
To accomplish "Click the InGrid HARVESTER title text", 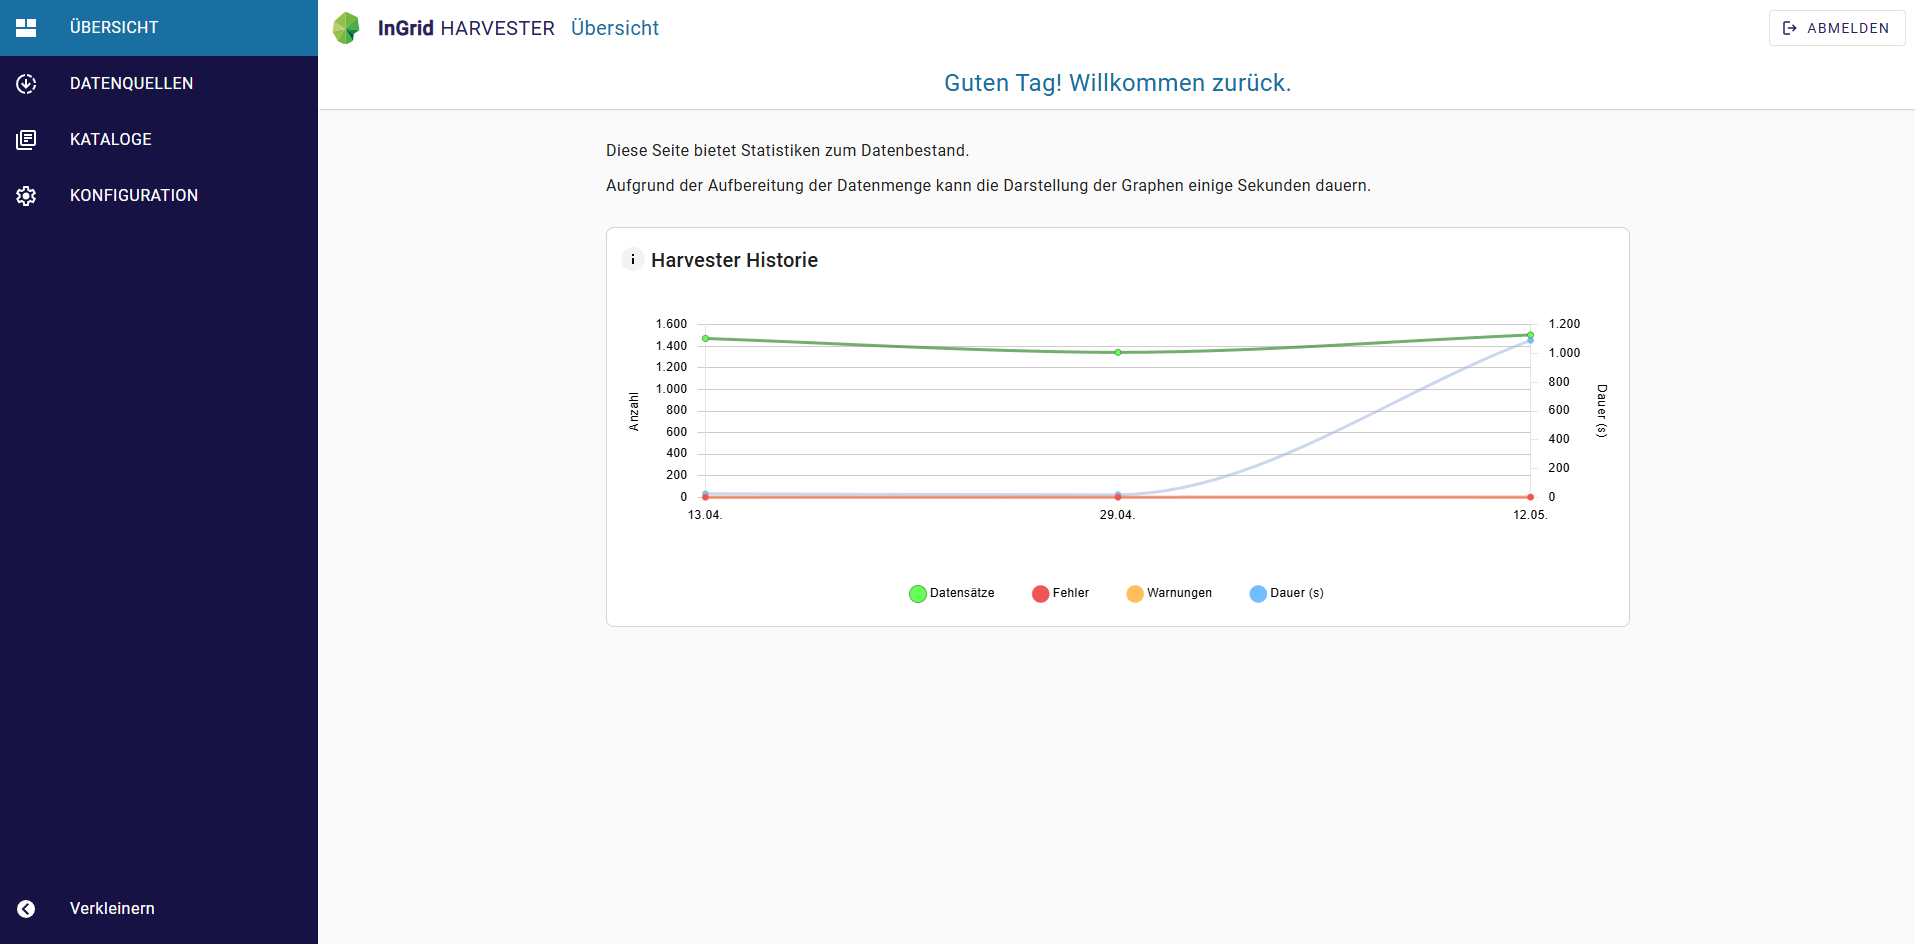I will coord(466,28).
